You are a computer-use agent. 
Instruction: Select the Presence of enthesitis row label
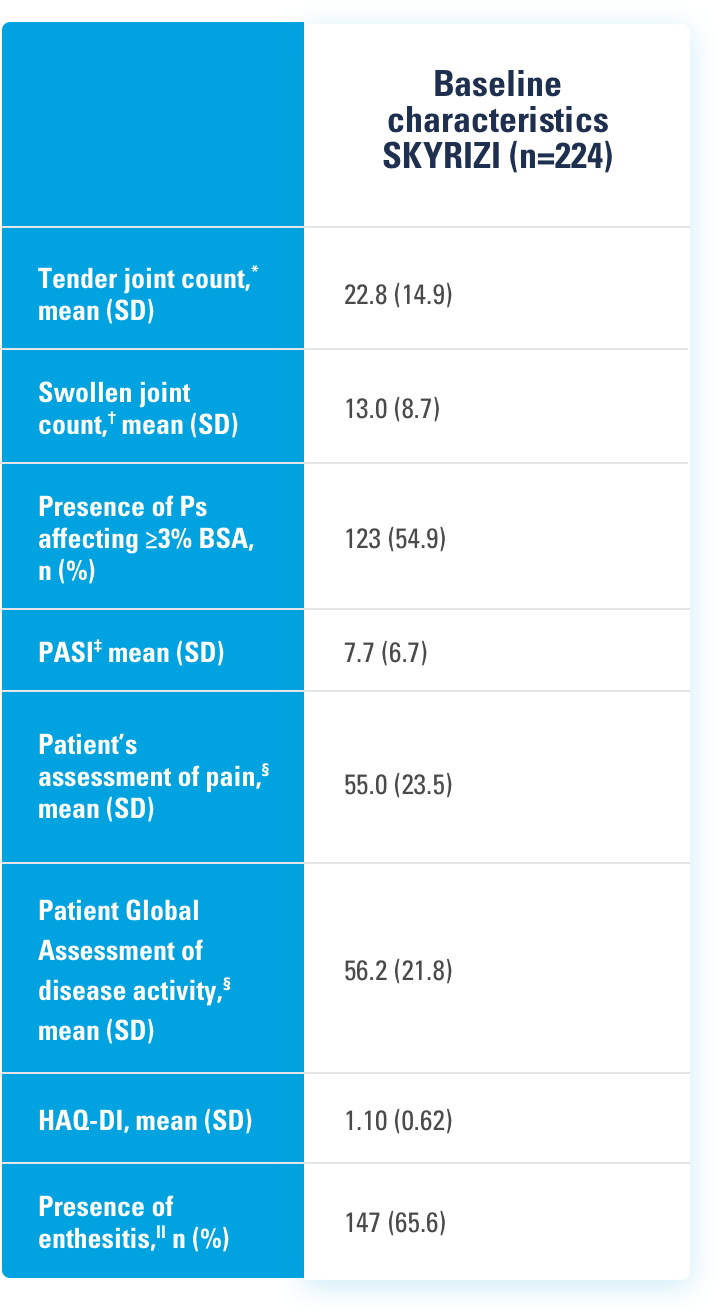[133, 1223]
